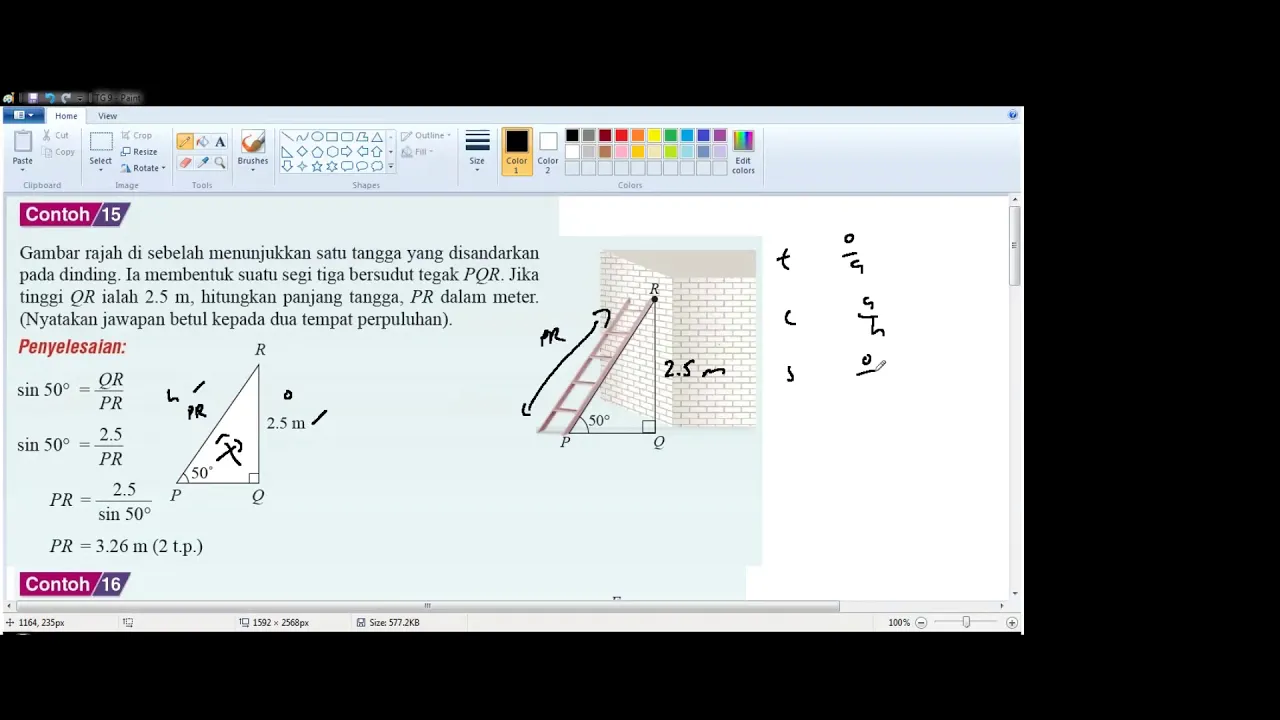Pick the orange color swatch

click(x=638, y=136)
